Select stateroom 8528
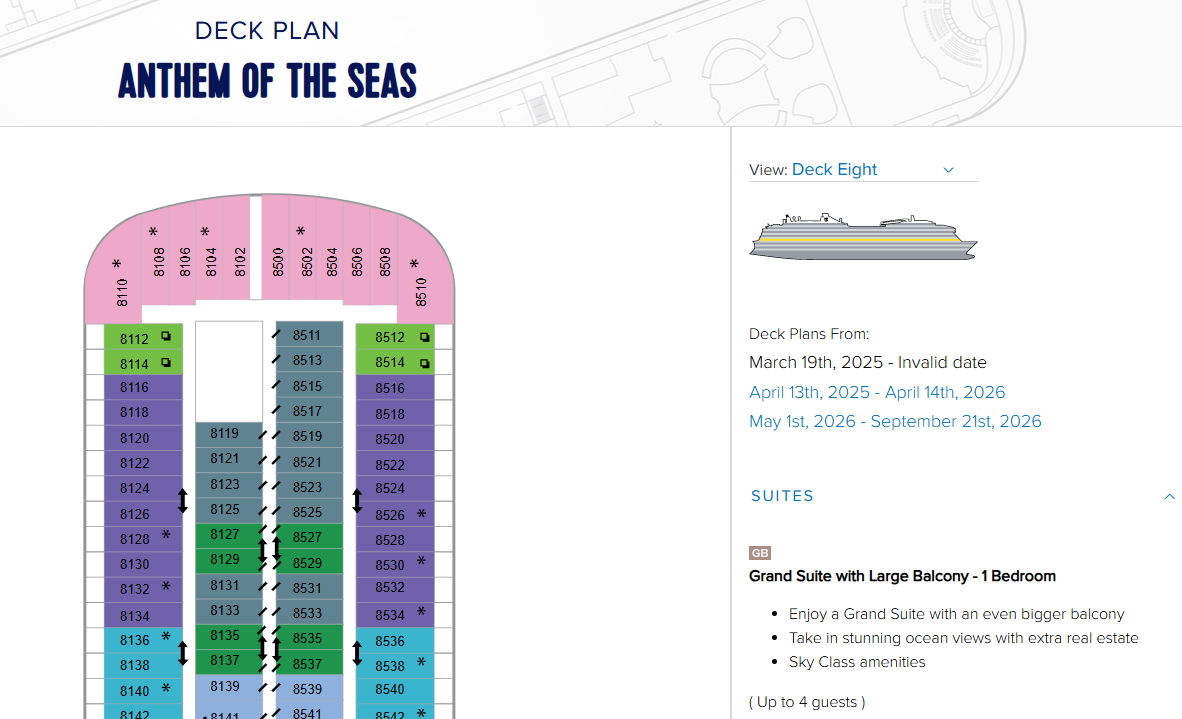The image size is (1182, 719). click(x=395, y=540)
